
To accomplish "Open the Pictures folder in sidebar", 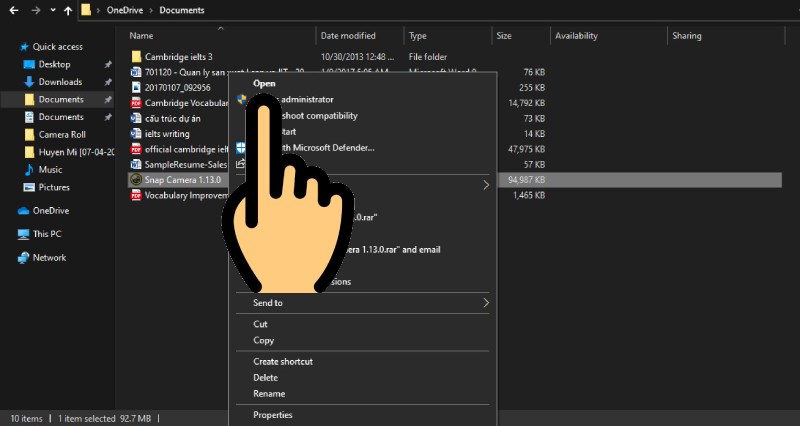I will click(x=53, y=187).
